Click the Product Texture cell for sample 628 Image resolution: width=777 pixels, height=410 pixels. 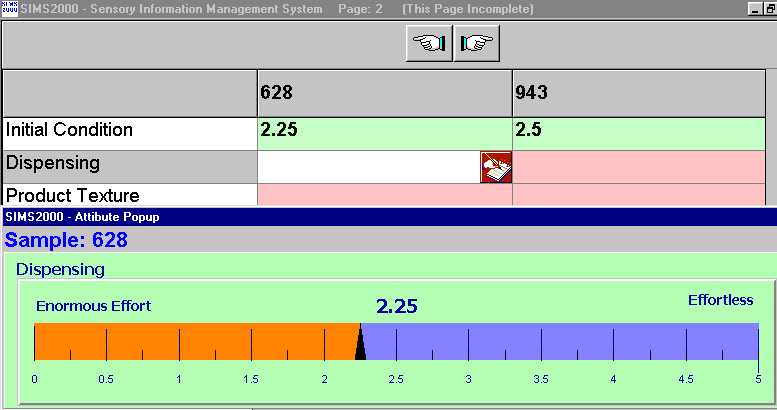click(384, 195)
